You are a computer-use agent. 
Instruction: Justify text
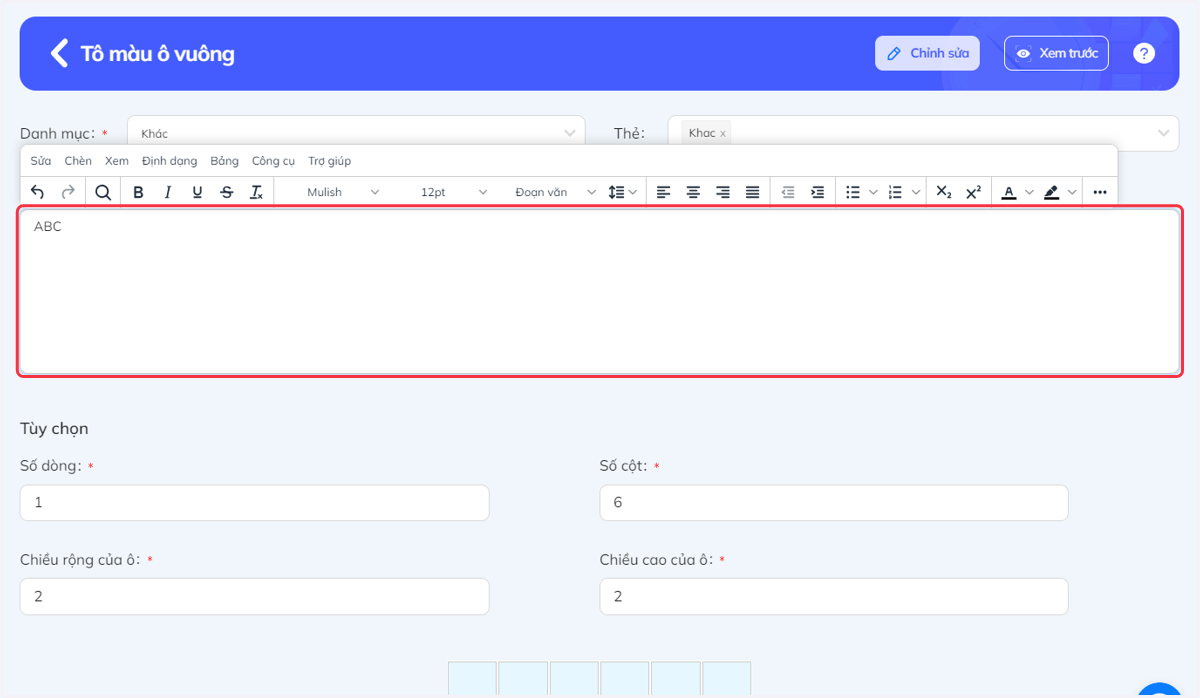(x=753, y=192)
